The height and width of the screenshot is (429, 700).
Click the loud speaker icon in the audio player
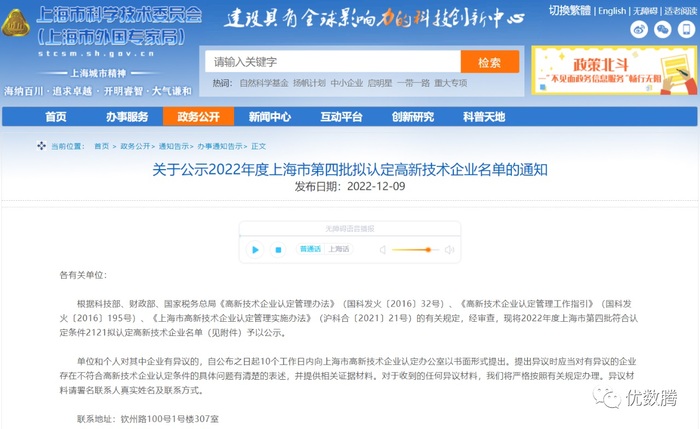[449, 250]
